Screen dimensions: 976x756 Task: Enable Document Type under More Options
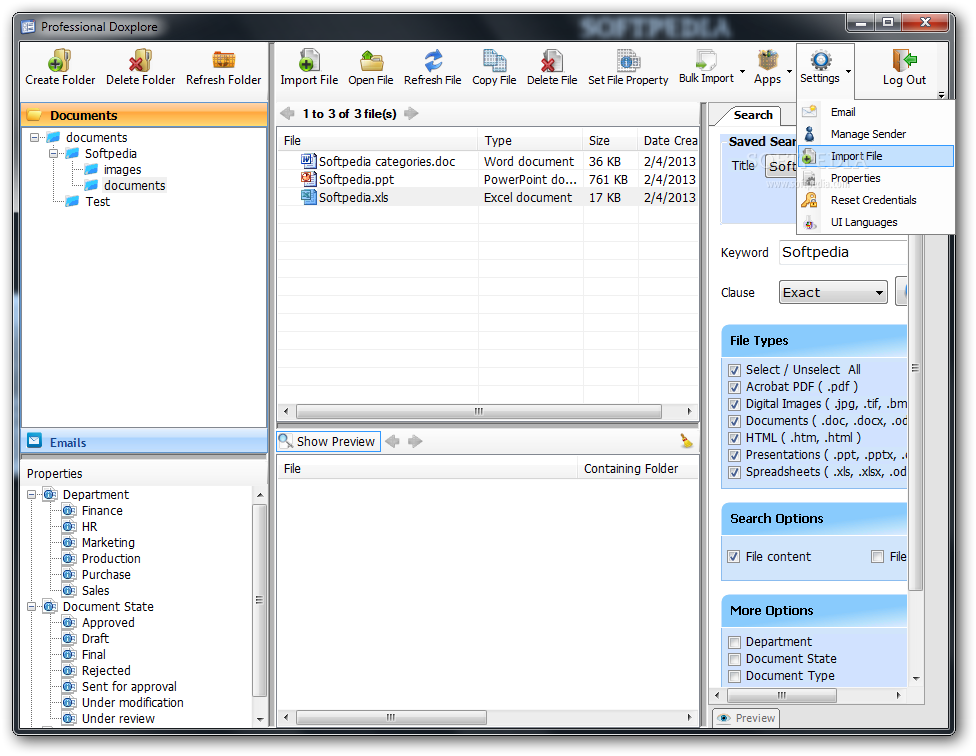coord(734,676)
